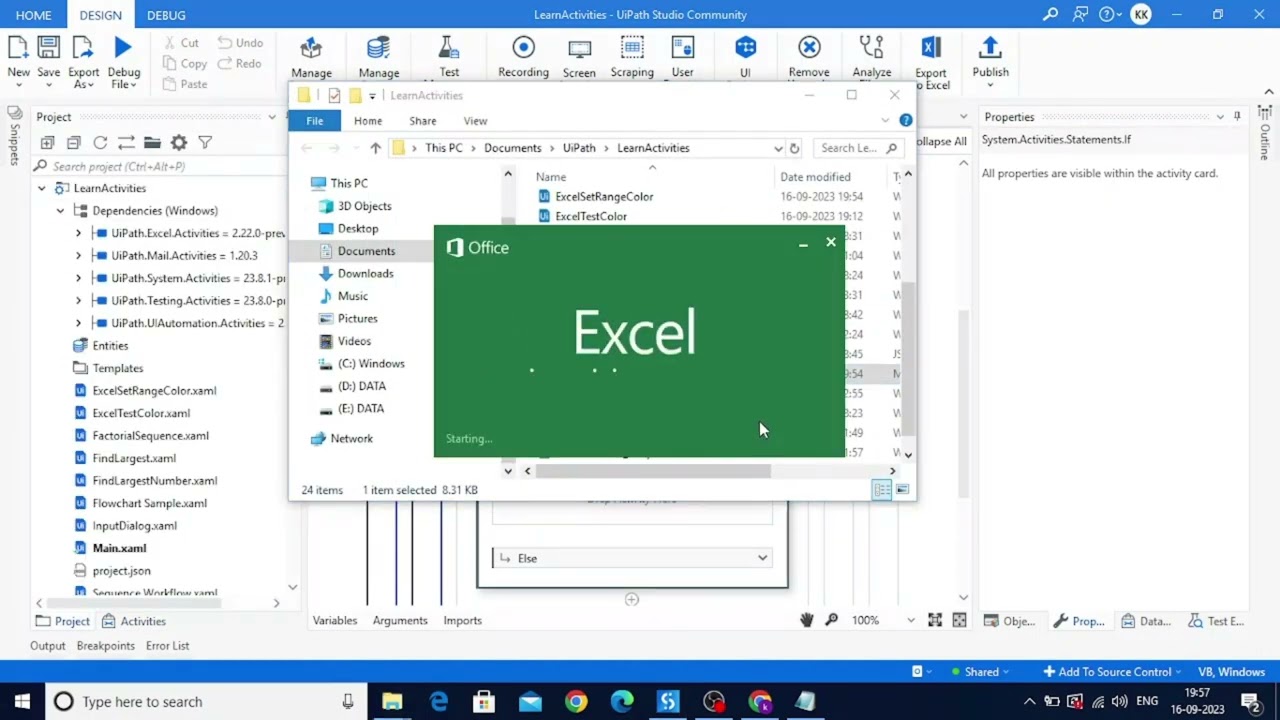This screenshot has width=1280, height=720.
Task: Click the Save icon in ribbon
Action: (x=48, y=47)
